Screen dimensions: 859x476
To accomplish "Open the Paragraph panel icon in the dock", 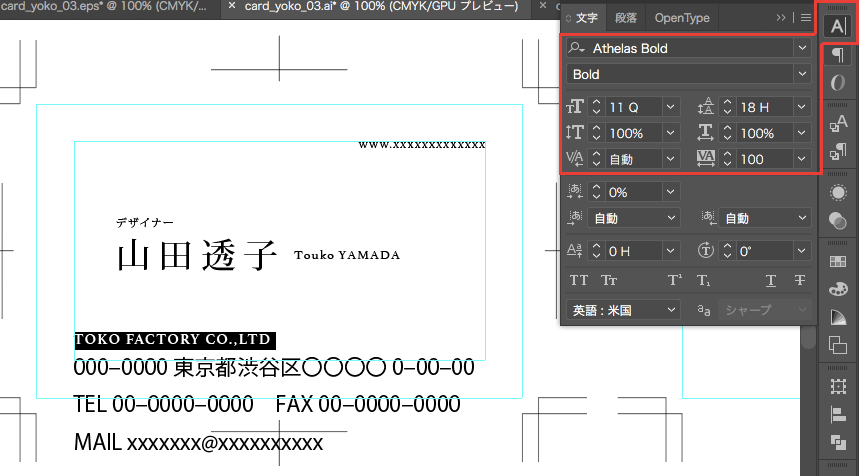I will point(838,57).
